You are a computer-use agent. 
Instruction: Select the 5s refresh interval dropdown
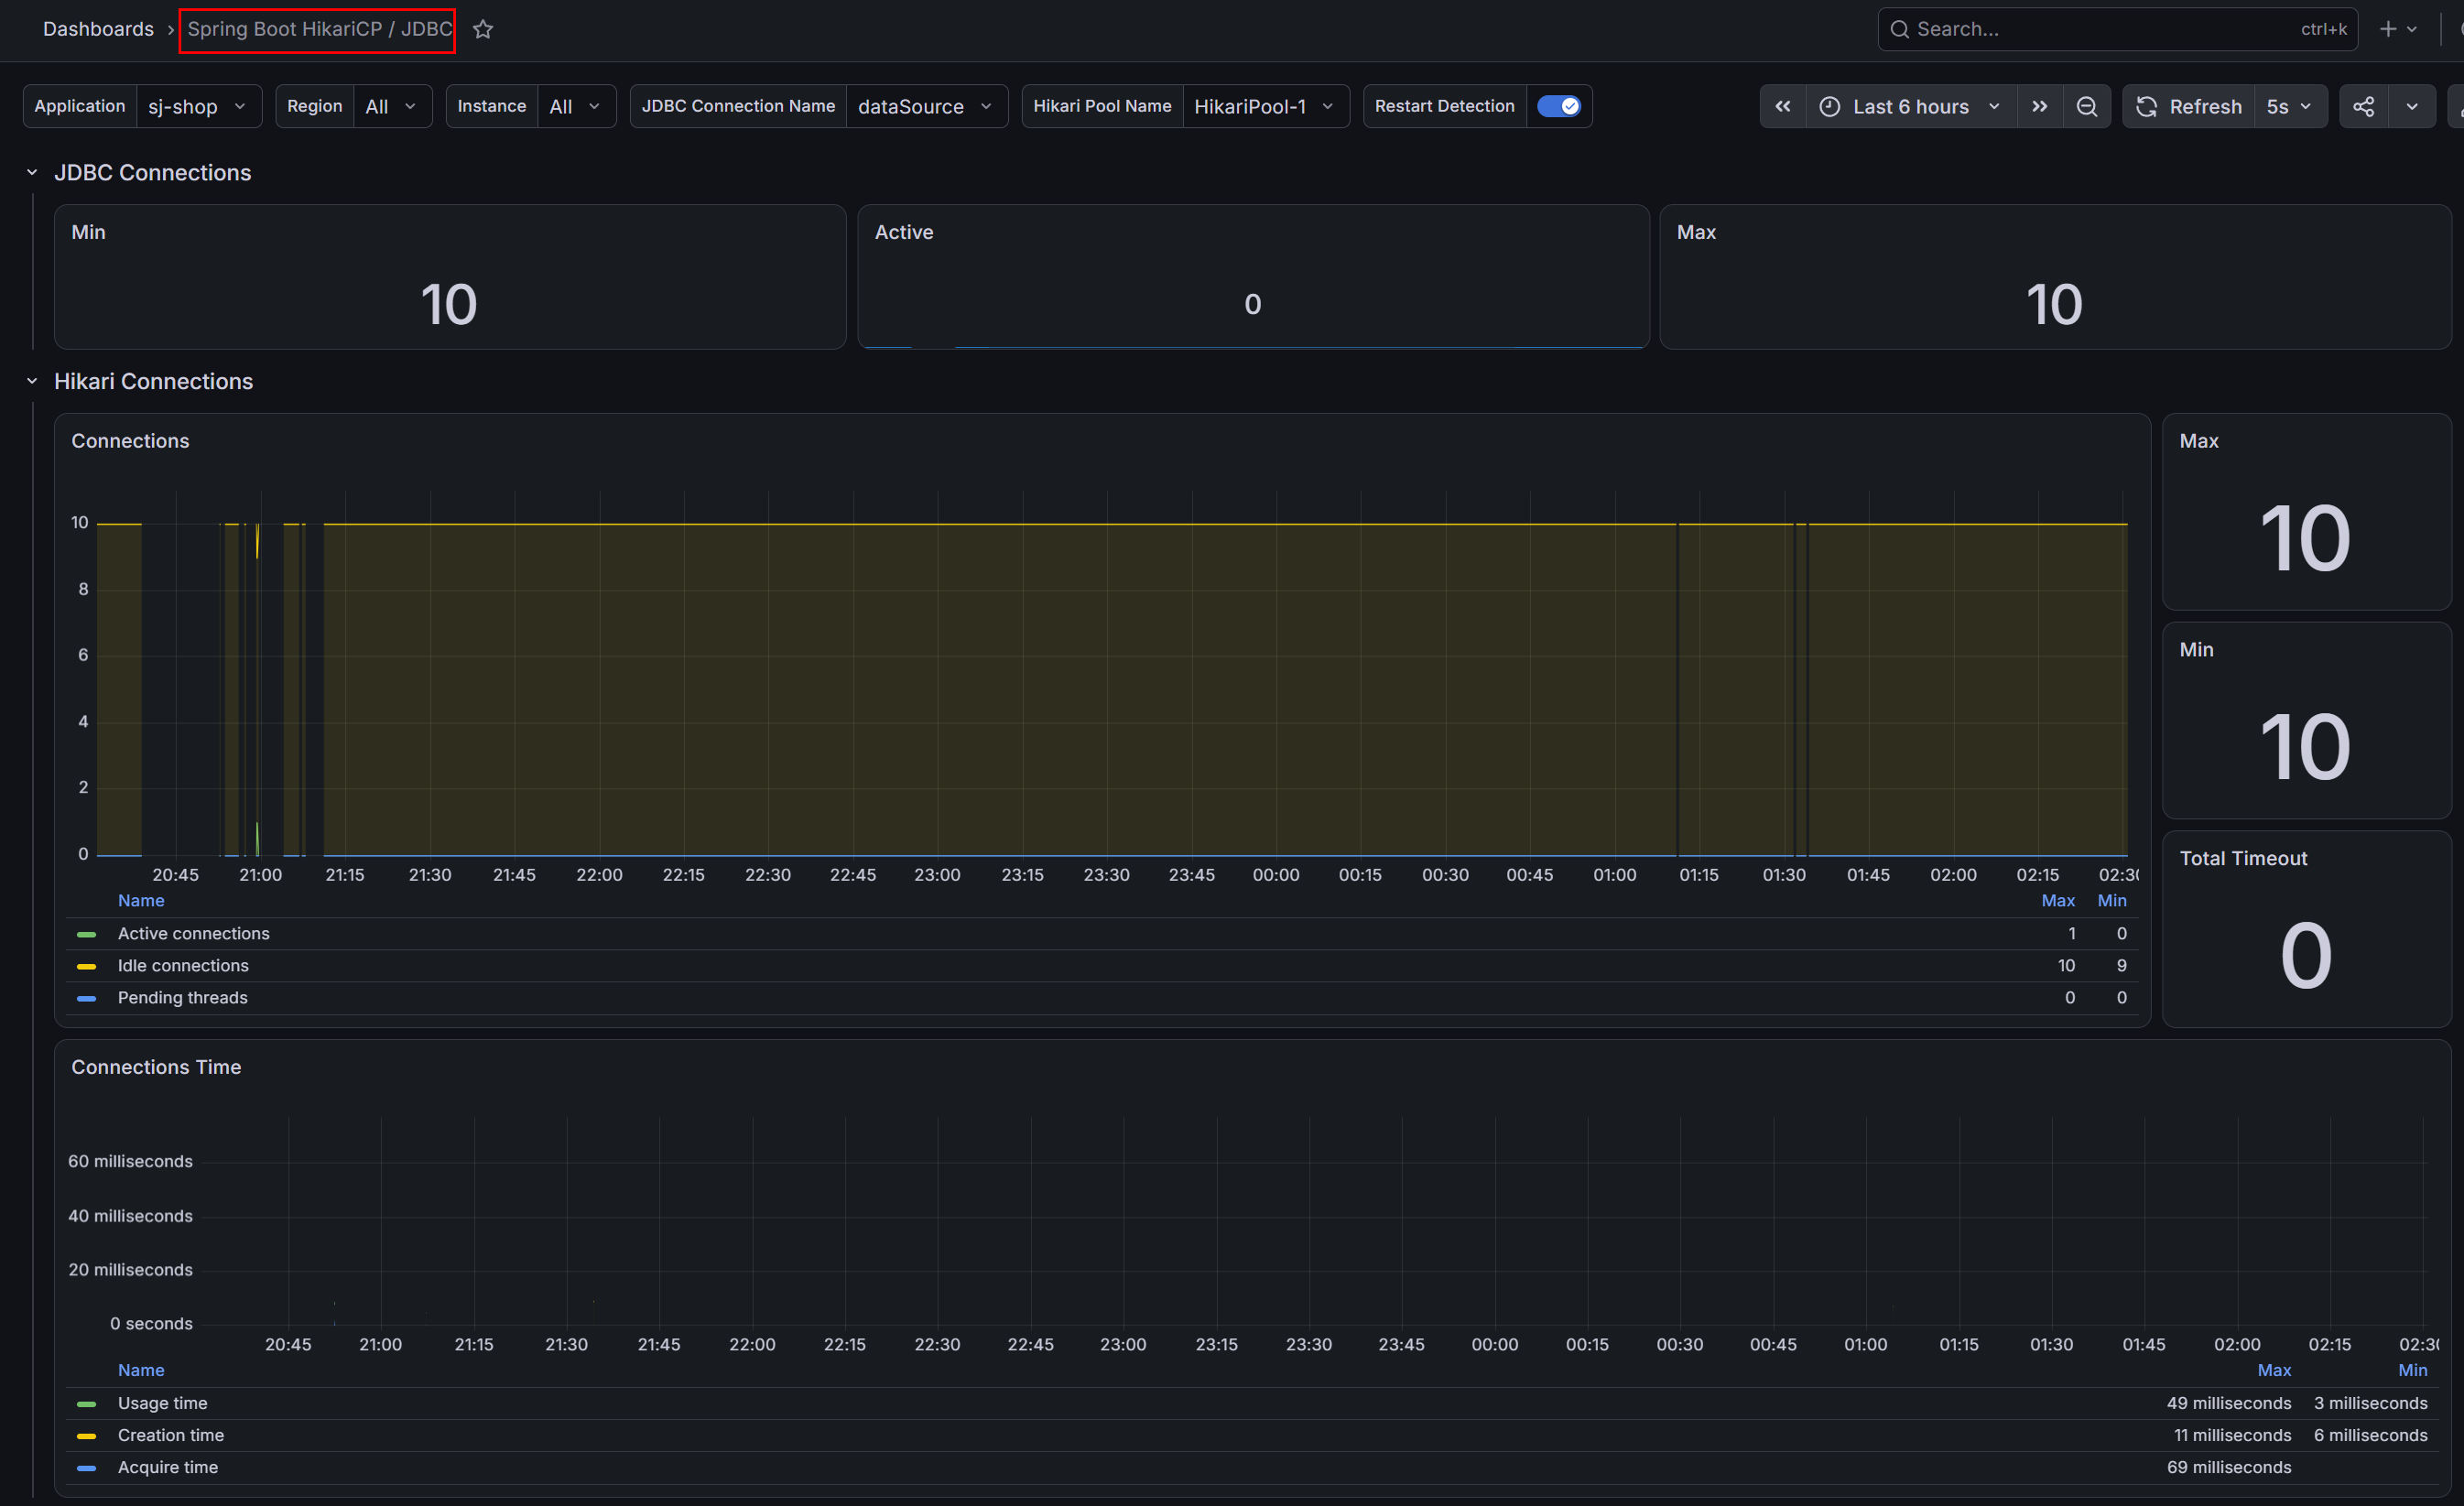point(2289,106)
